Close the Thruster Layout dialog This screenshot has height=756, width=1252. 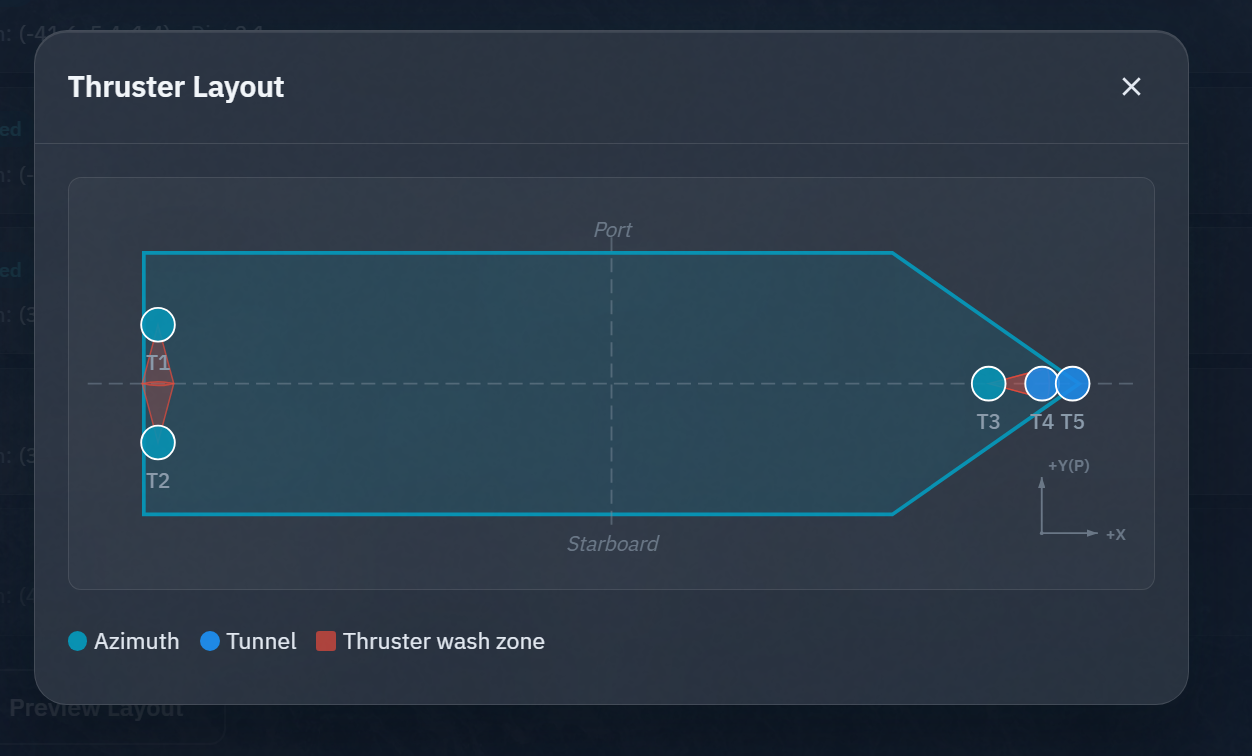pos(1131,87)
